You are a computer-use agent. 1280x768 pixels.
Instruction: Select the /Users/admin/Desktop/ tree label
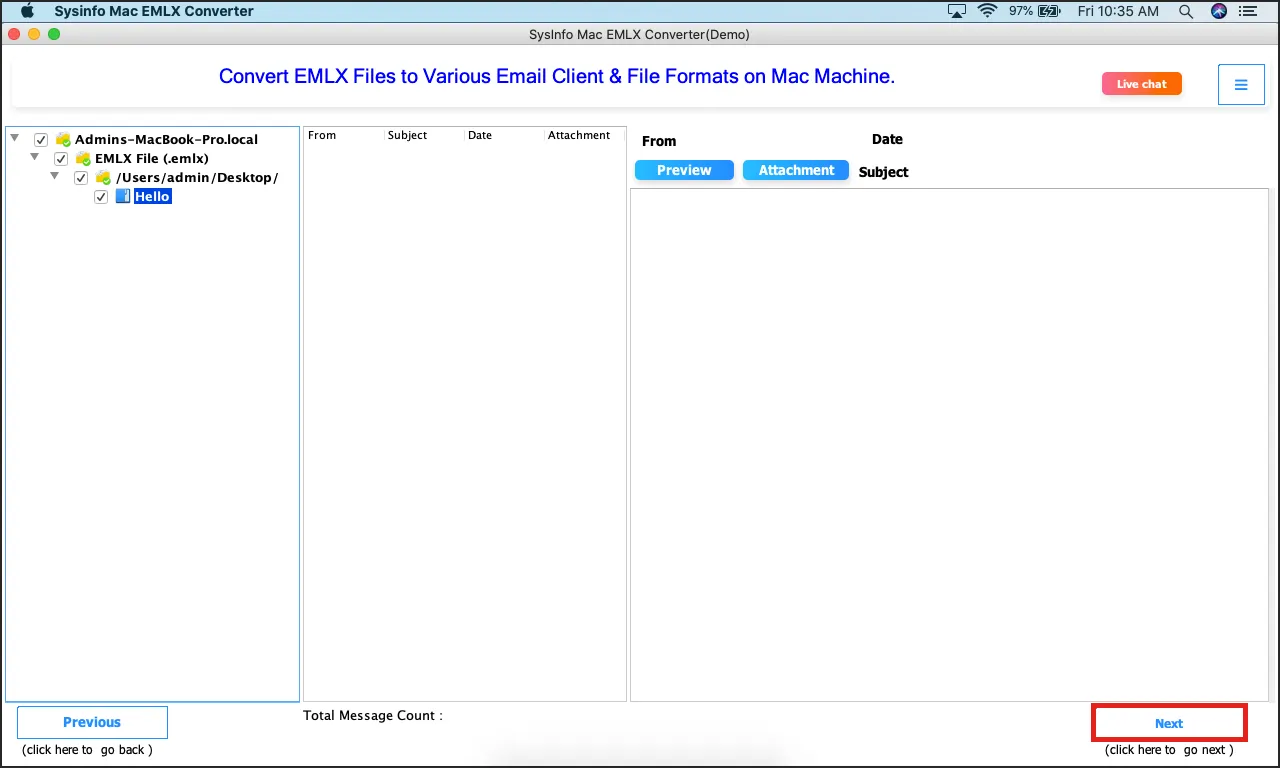coord(197,178)
